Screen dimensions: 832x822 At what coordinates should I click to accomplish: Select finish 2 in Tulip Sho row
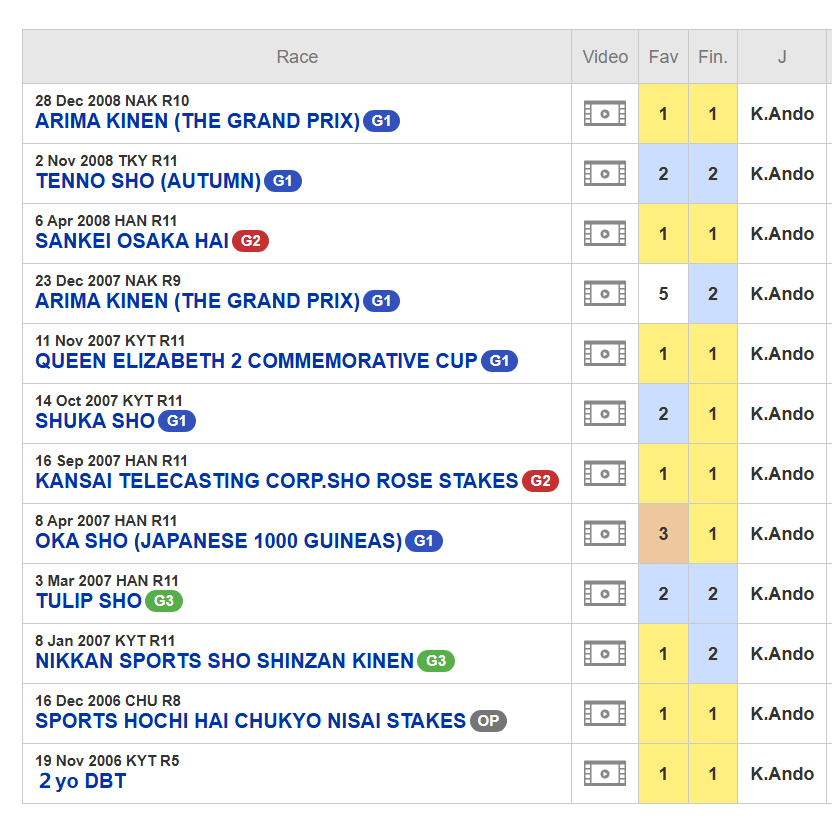click(713, 593)
